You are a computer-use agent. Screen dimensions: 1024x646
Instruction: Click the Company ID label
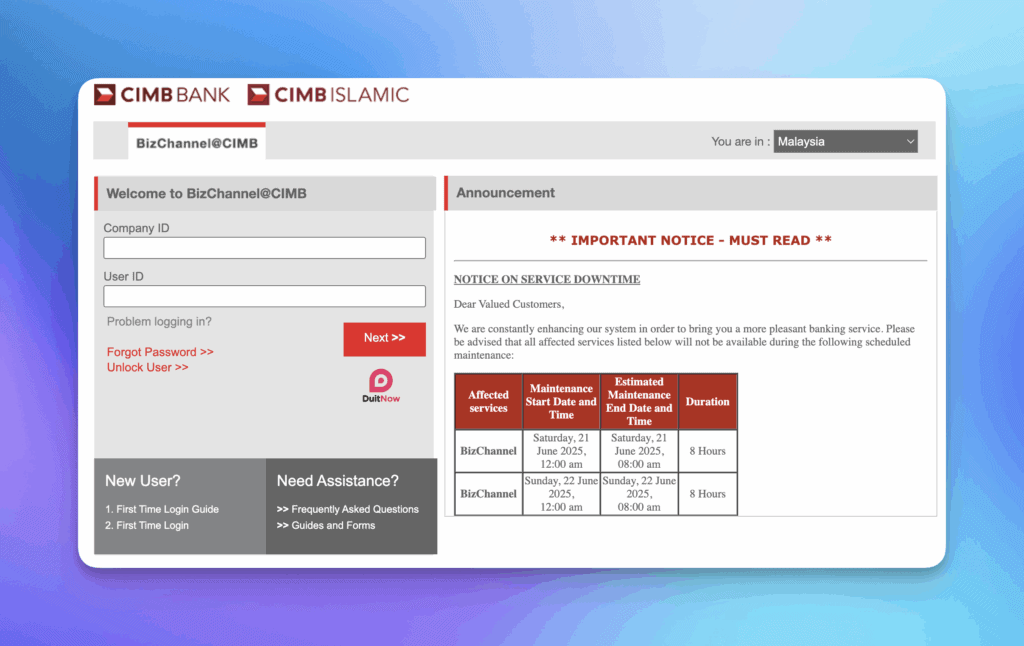pos(136,228)
